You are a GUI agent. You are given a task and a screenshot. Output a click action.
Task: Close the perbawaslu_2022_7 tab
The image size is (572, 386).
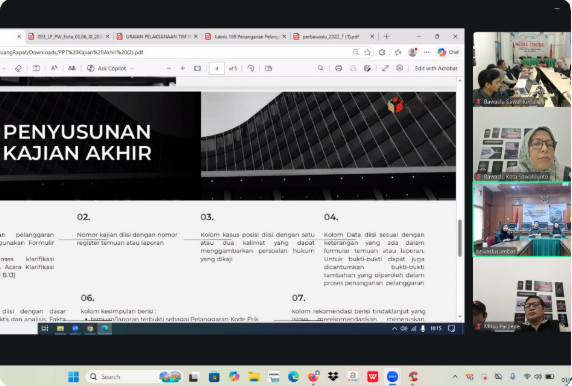click(x=372, y=36)
